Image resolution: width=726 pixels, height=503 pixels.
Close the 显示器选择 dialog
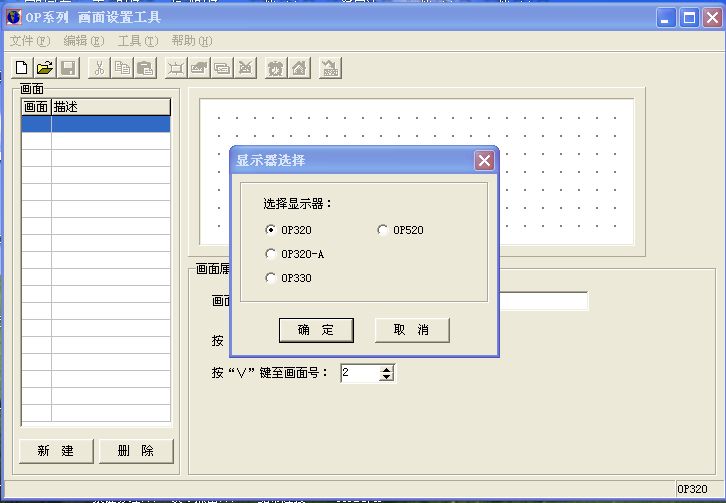click(484, 160)
